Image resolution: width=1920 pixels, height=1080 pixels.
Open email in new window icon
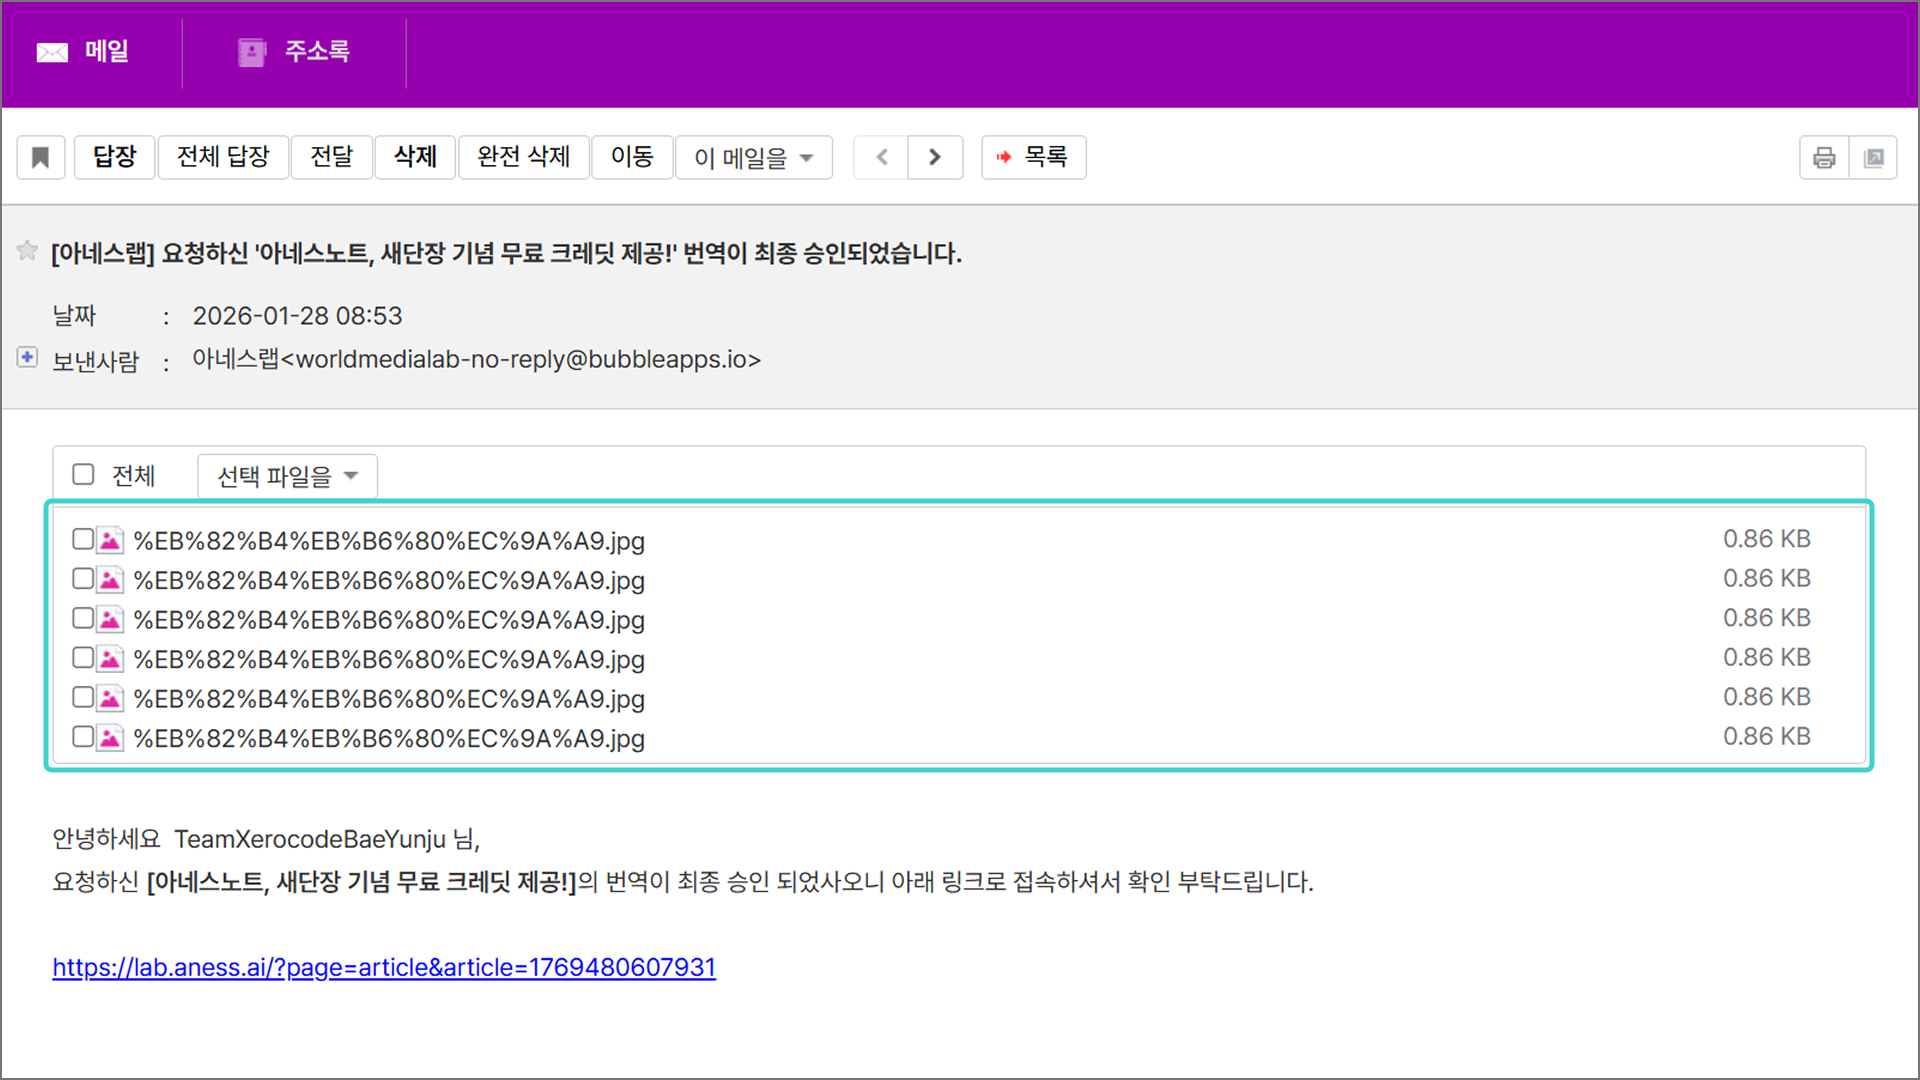click(x=1874, y=157)
